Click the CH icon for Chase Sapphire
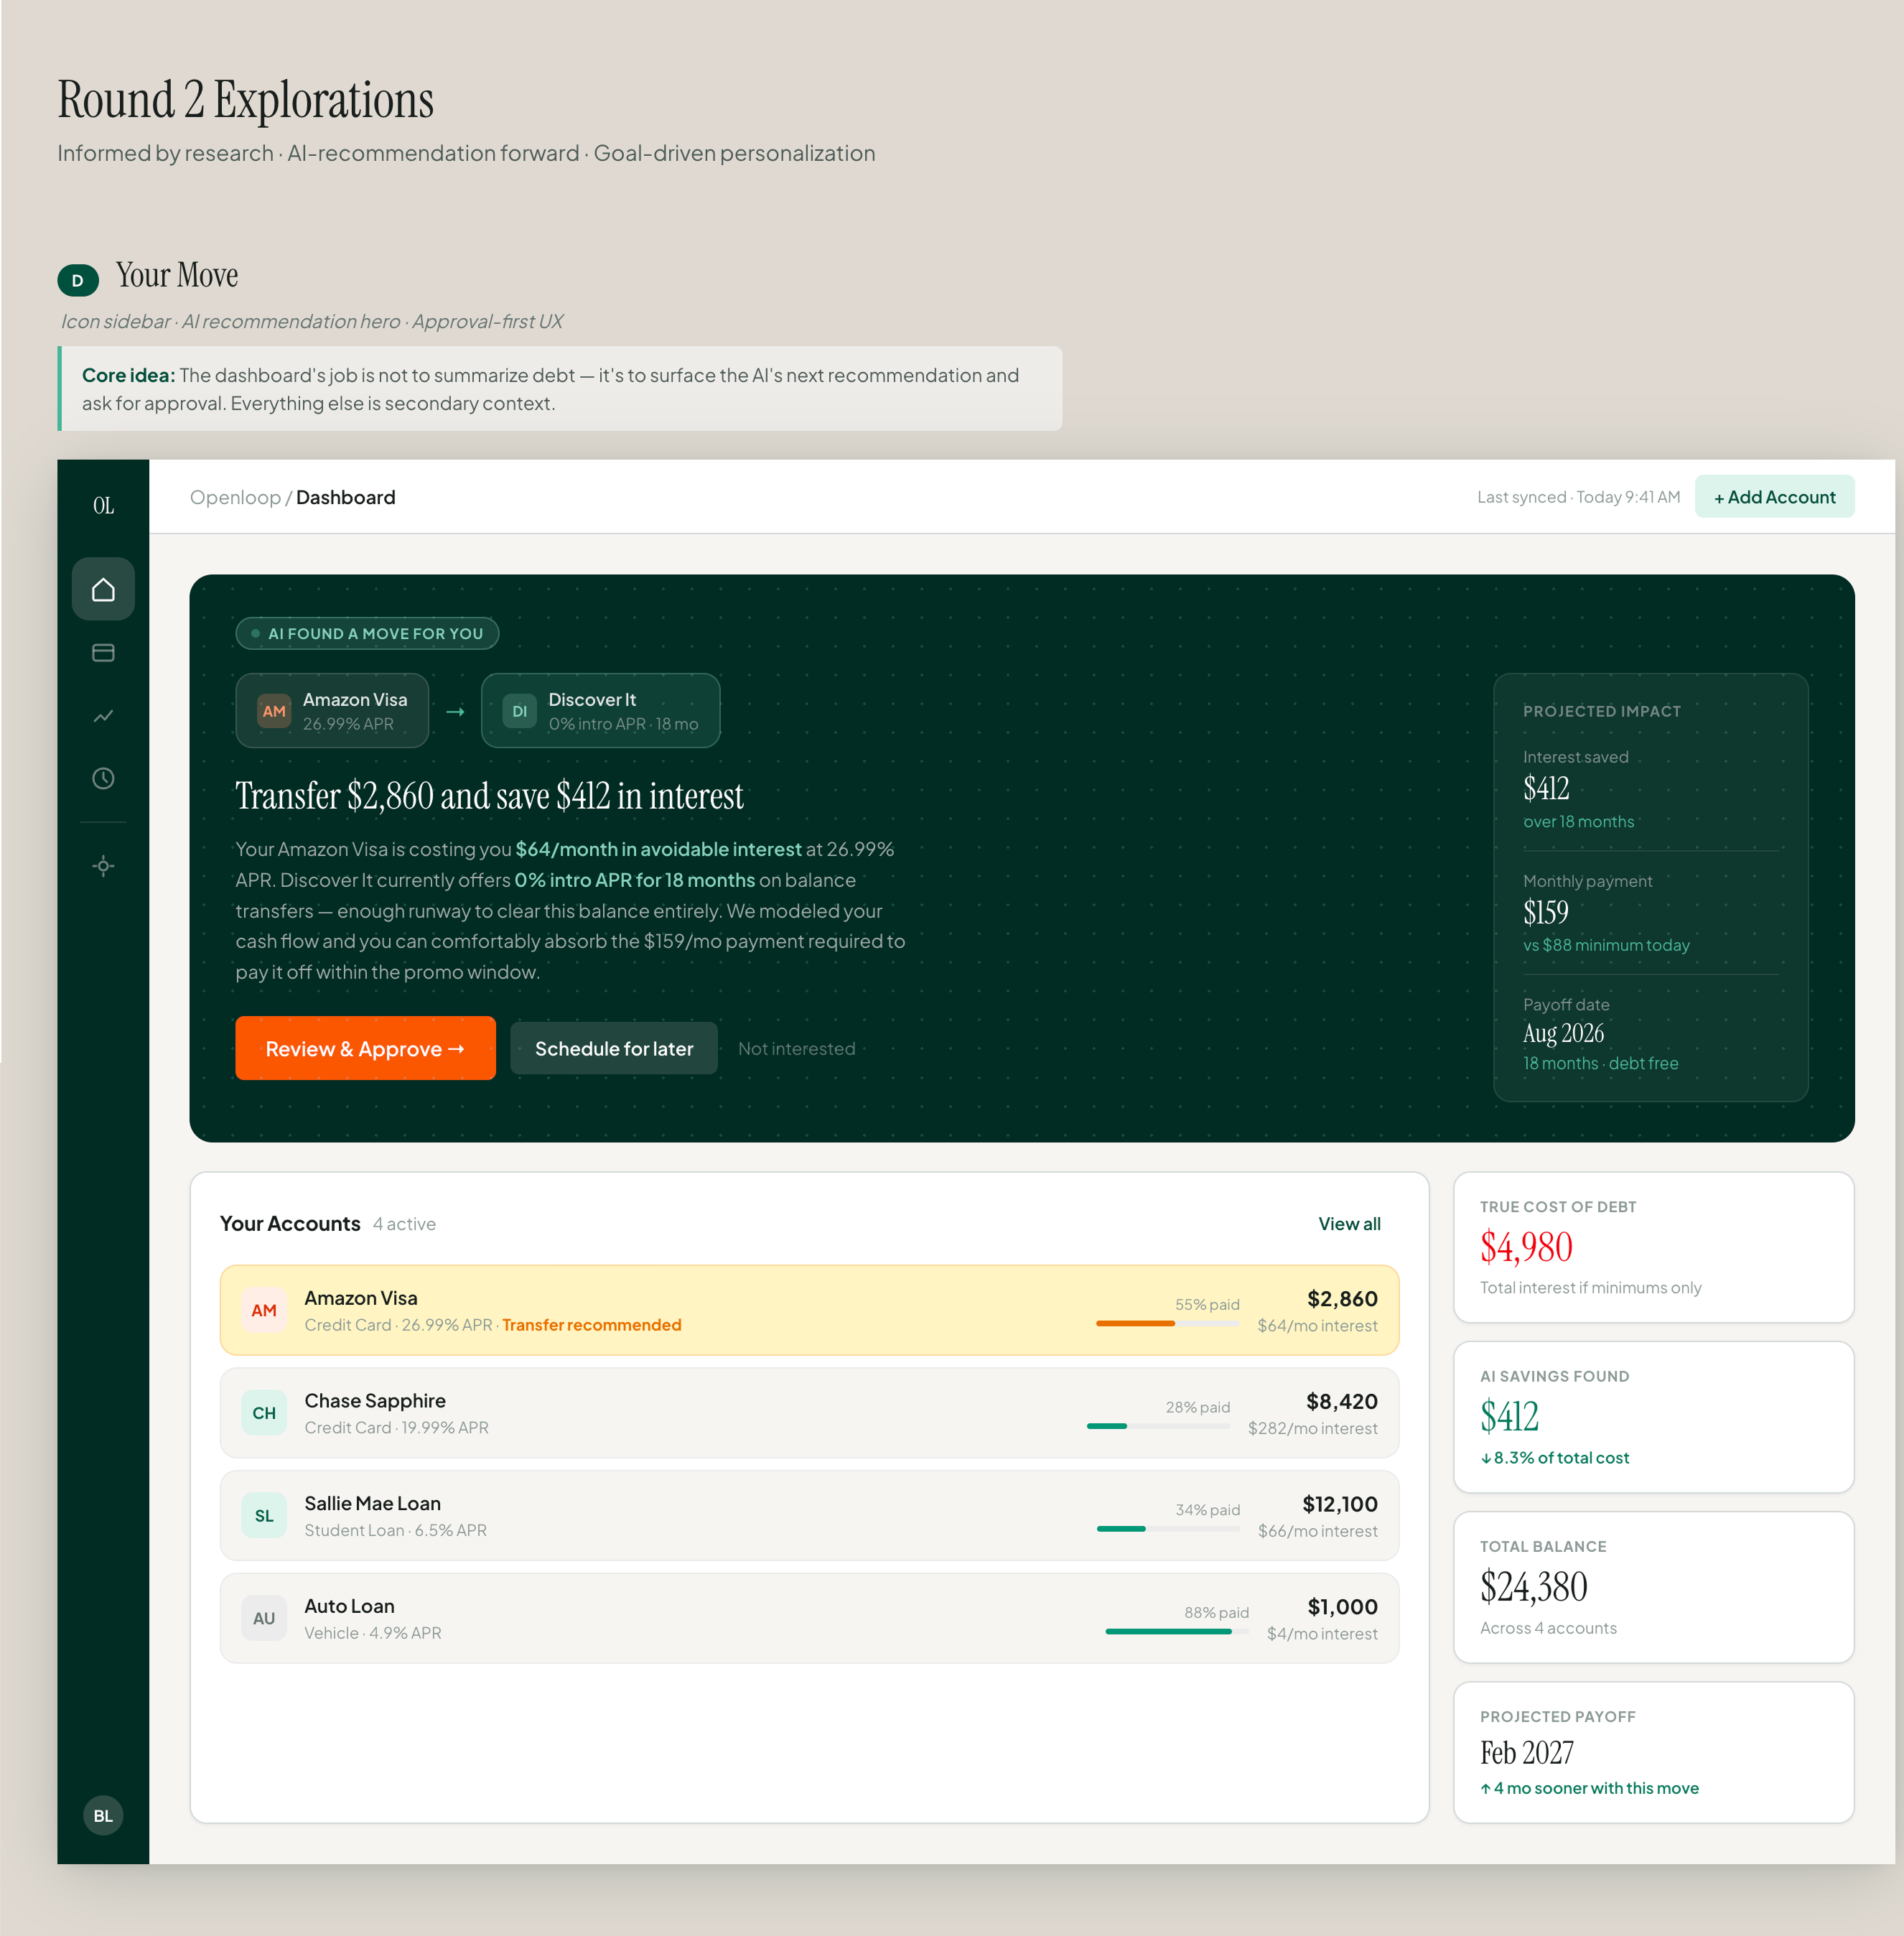Screen dimensions: 1904x1936 coord(264,1413)
